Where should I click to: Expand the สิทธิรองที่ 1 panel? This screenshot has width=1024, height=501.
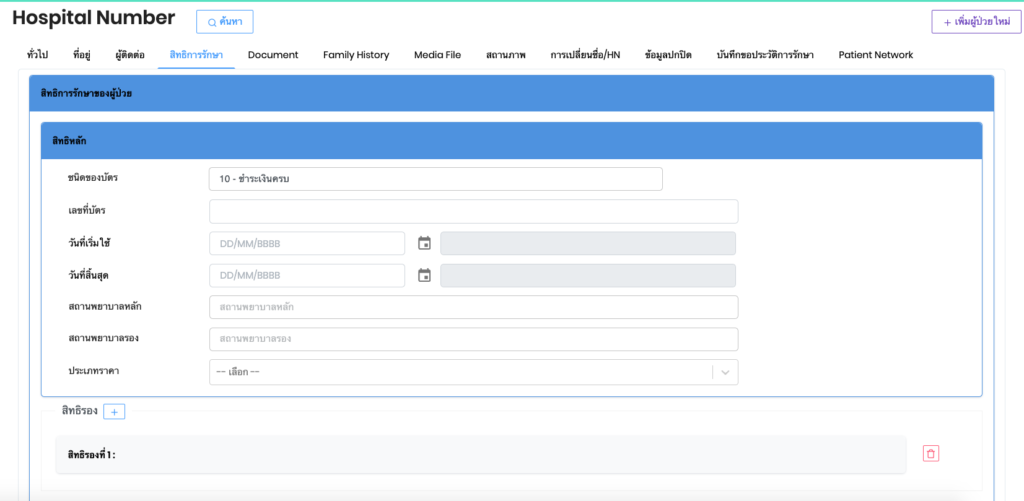pos(480,454)
